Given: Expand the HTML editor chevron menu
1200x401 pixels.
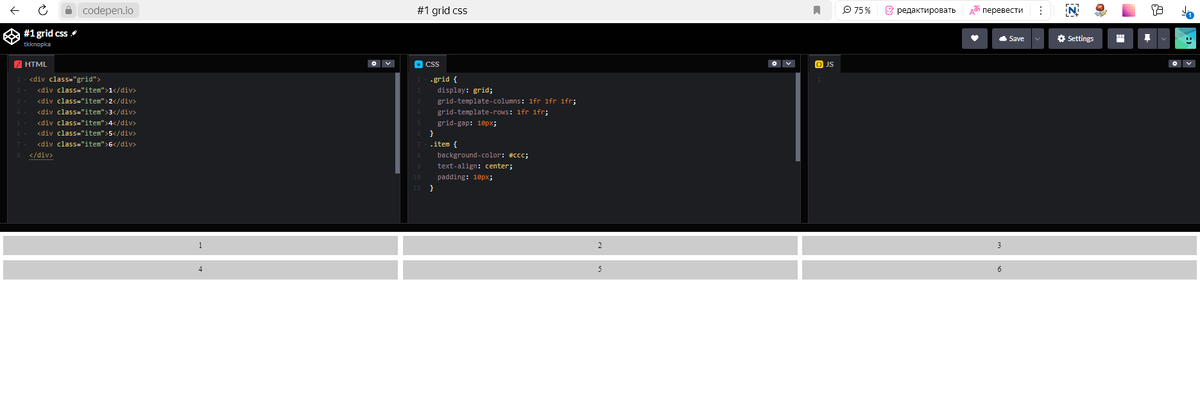Looking at the screenshot, I should [x=388, y=63].
